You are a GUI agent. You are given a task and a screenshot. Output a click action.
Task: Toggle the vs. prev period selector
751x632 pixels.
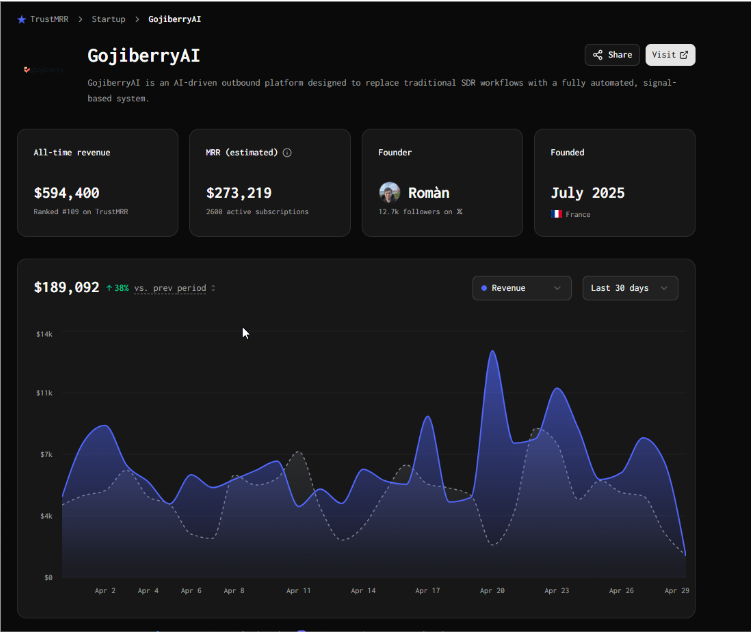tap(175, 288)
